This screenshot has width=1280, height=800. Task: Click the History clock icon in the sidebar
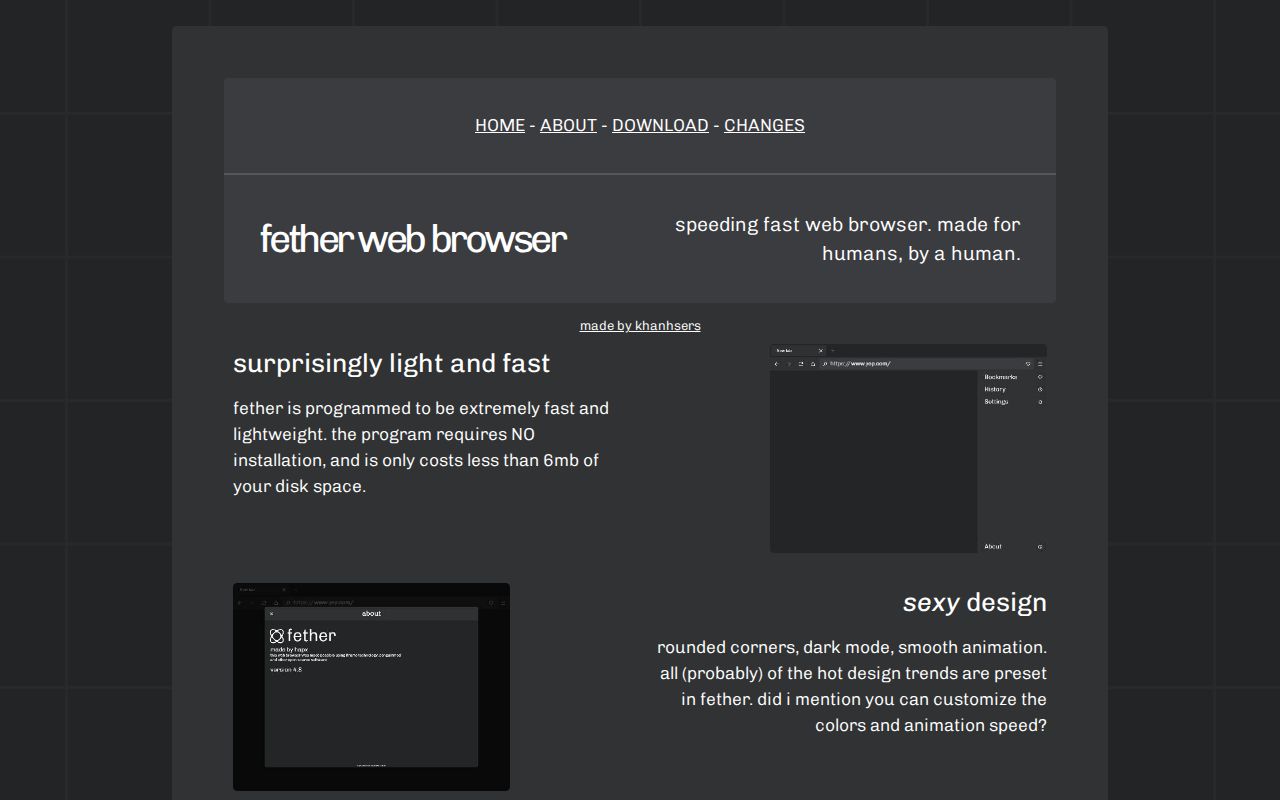click(1040, 389)
